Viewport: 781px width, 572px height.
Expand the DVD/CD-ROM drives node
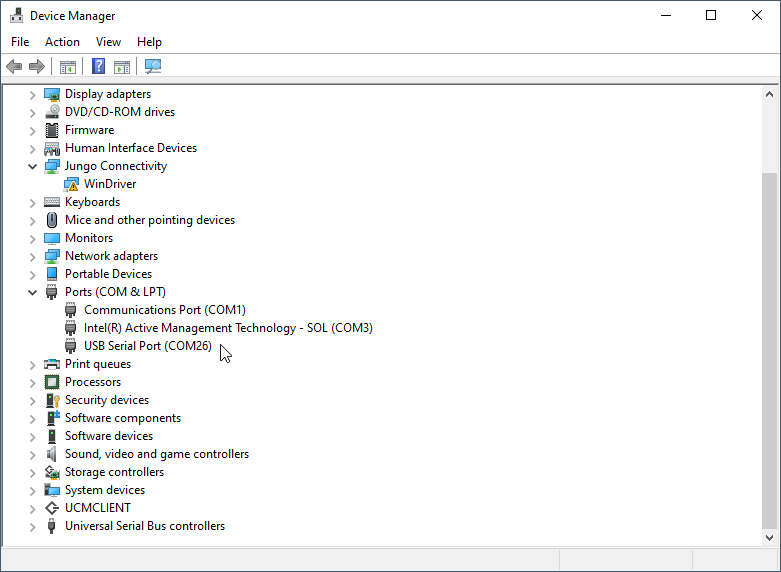32,113
